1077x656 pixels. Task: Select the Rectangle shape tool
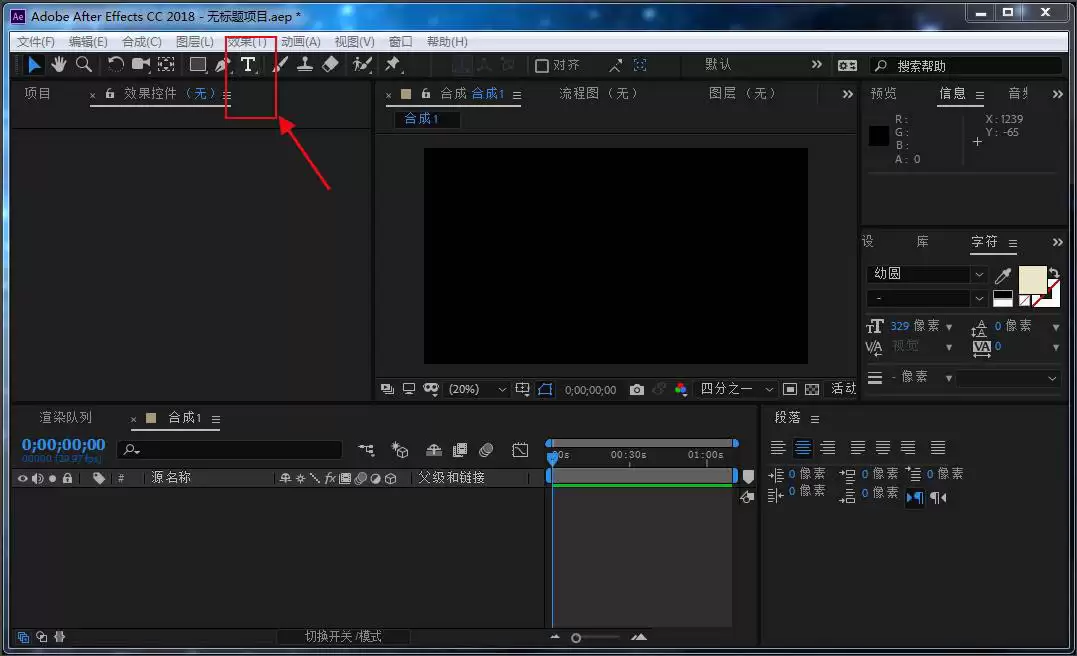point(198,65)
